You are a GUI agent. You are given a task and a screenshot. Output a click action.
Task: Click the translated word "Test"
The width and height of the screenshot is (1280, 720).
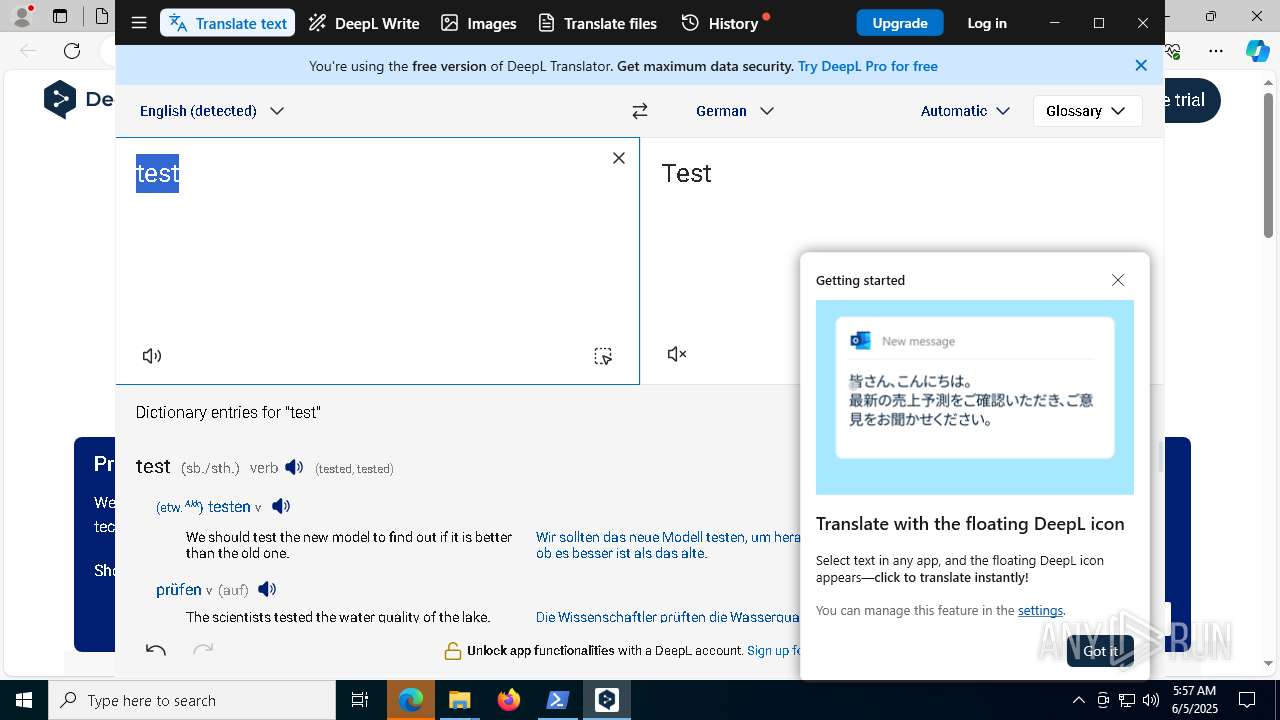point(687,173)
